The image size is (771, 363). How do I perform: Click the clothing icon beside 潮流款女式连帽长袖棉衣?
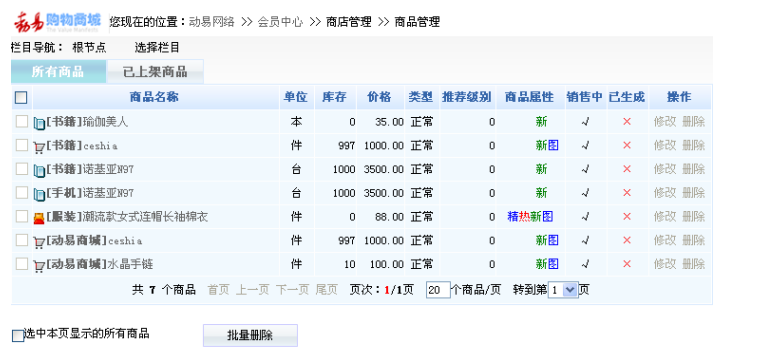pos(39,218)
